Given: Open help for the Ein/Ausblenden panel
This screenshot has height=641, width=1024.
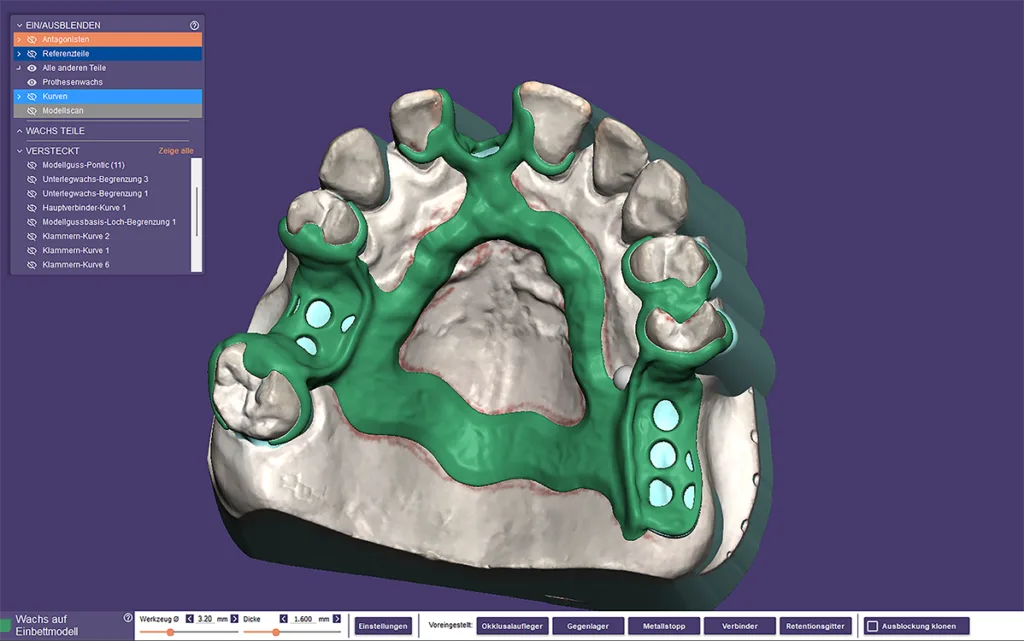Looking at the screenshot, I should pos(194,25).
